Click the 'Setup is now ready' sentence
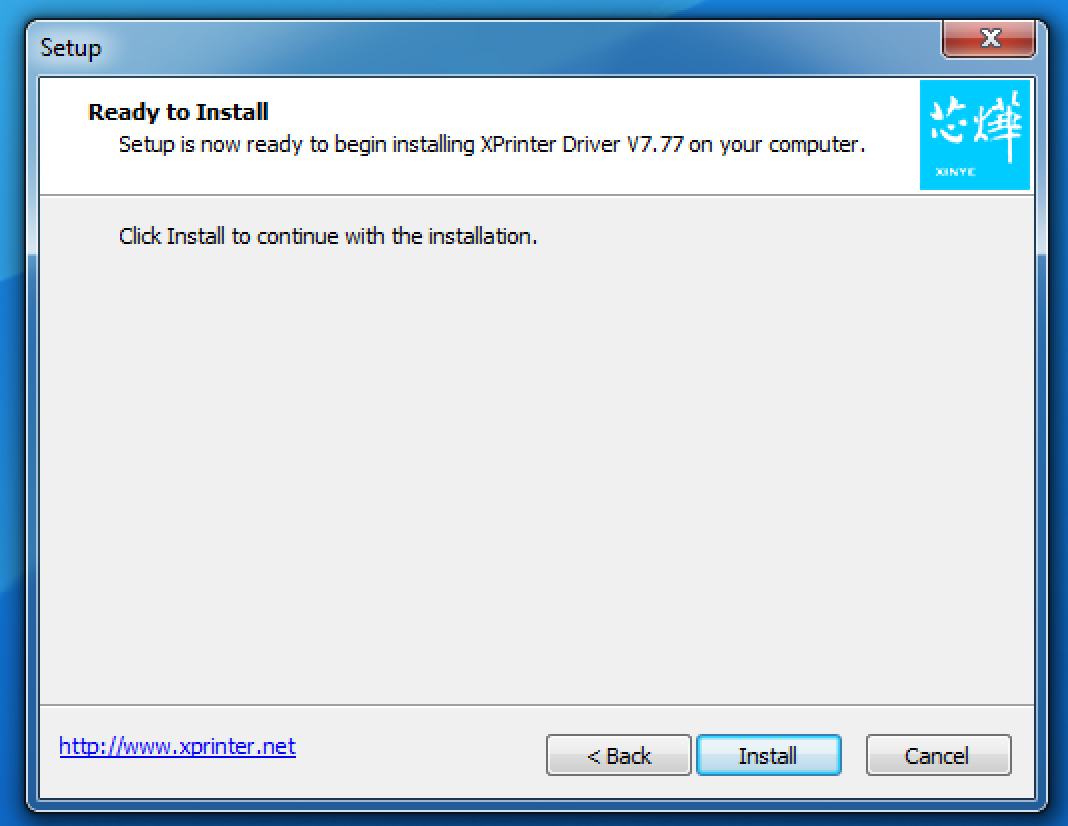Viewport: 1068px width, 826px height. pyautogui.click(x=492, y=144)
